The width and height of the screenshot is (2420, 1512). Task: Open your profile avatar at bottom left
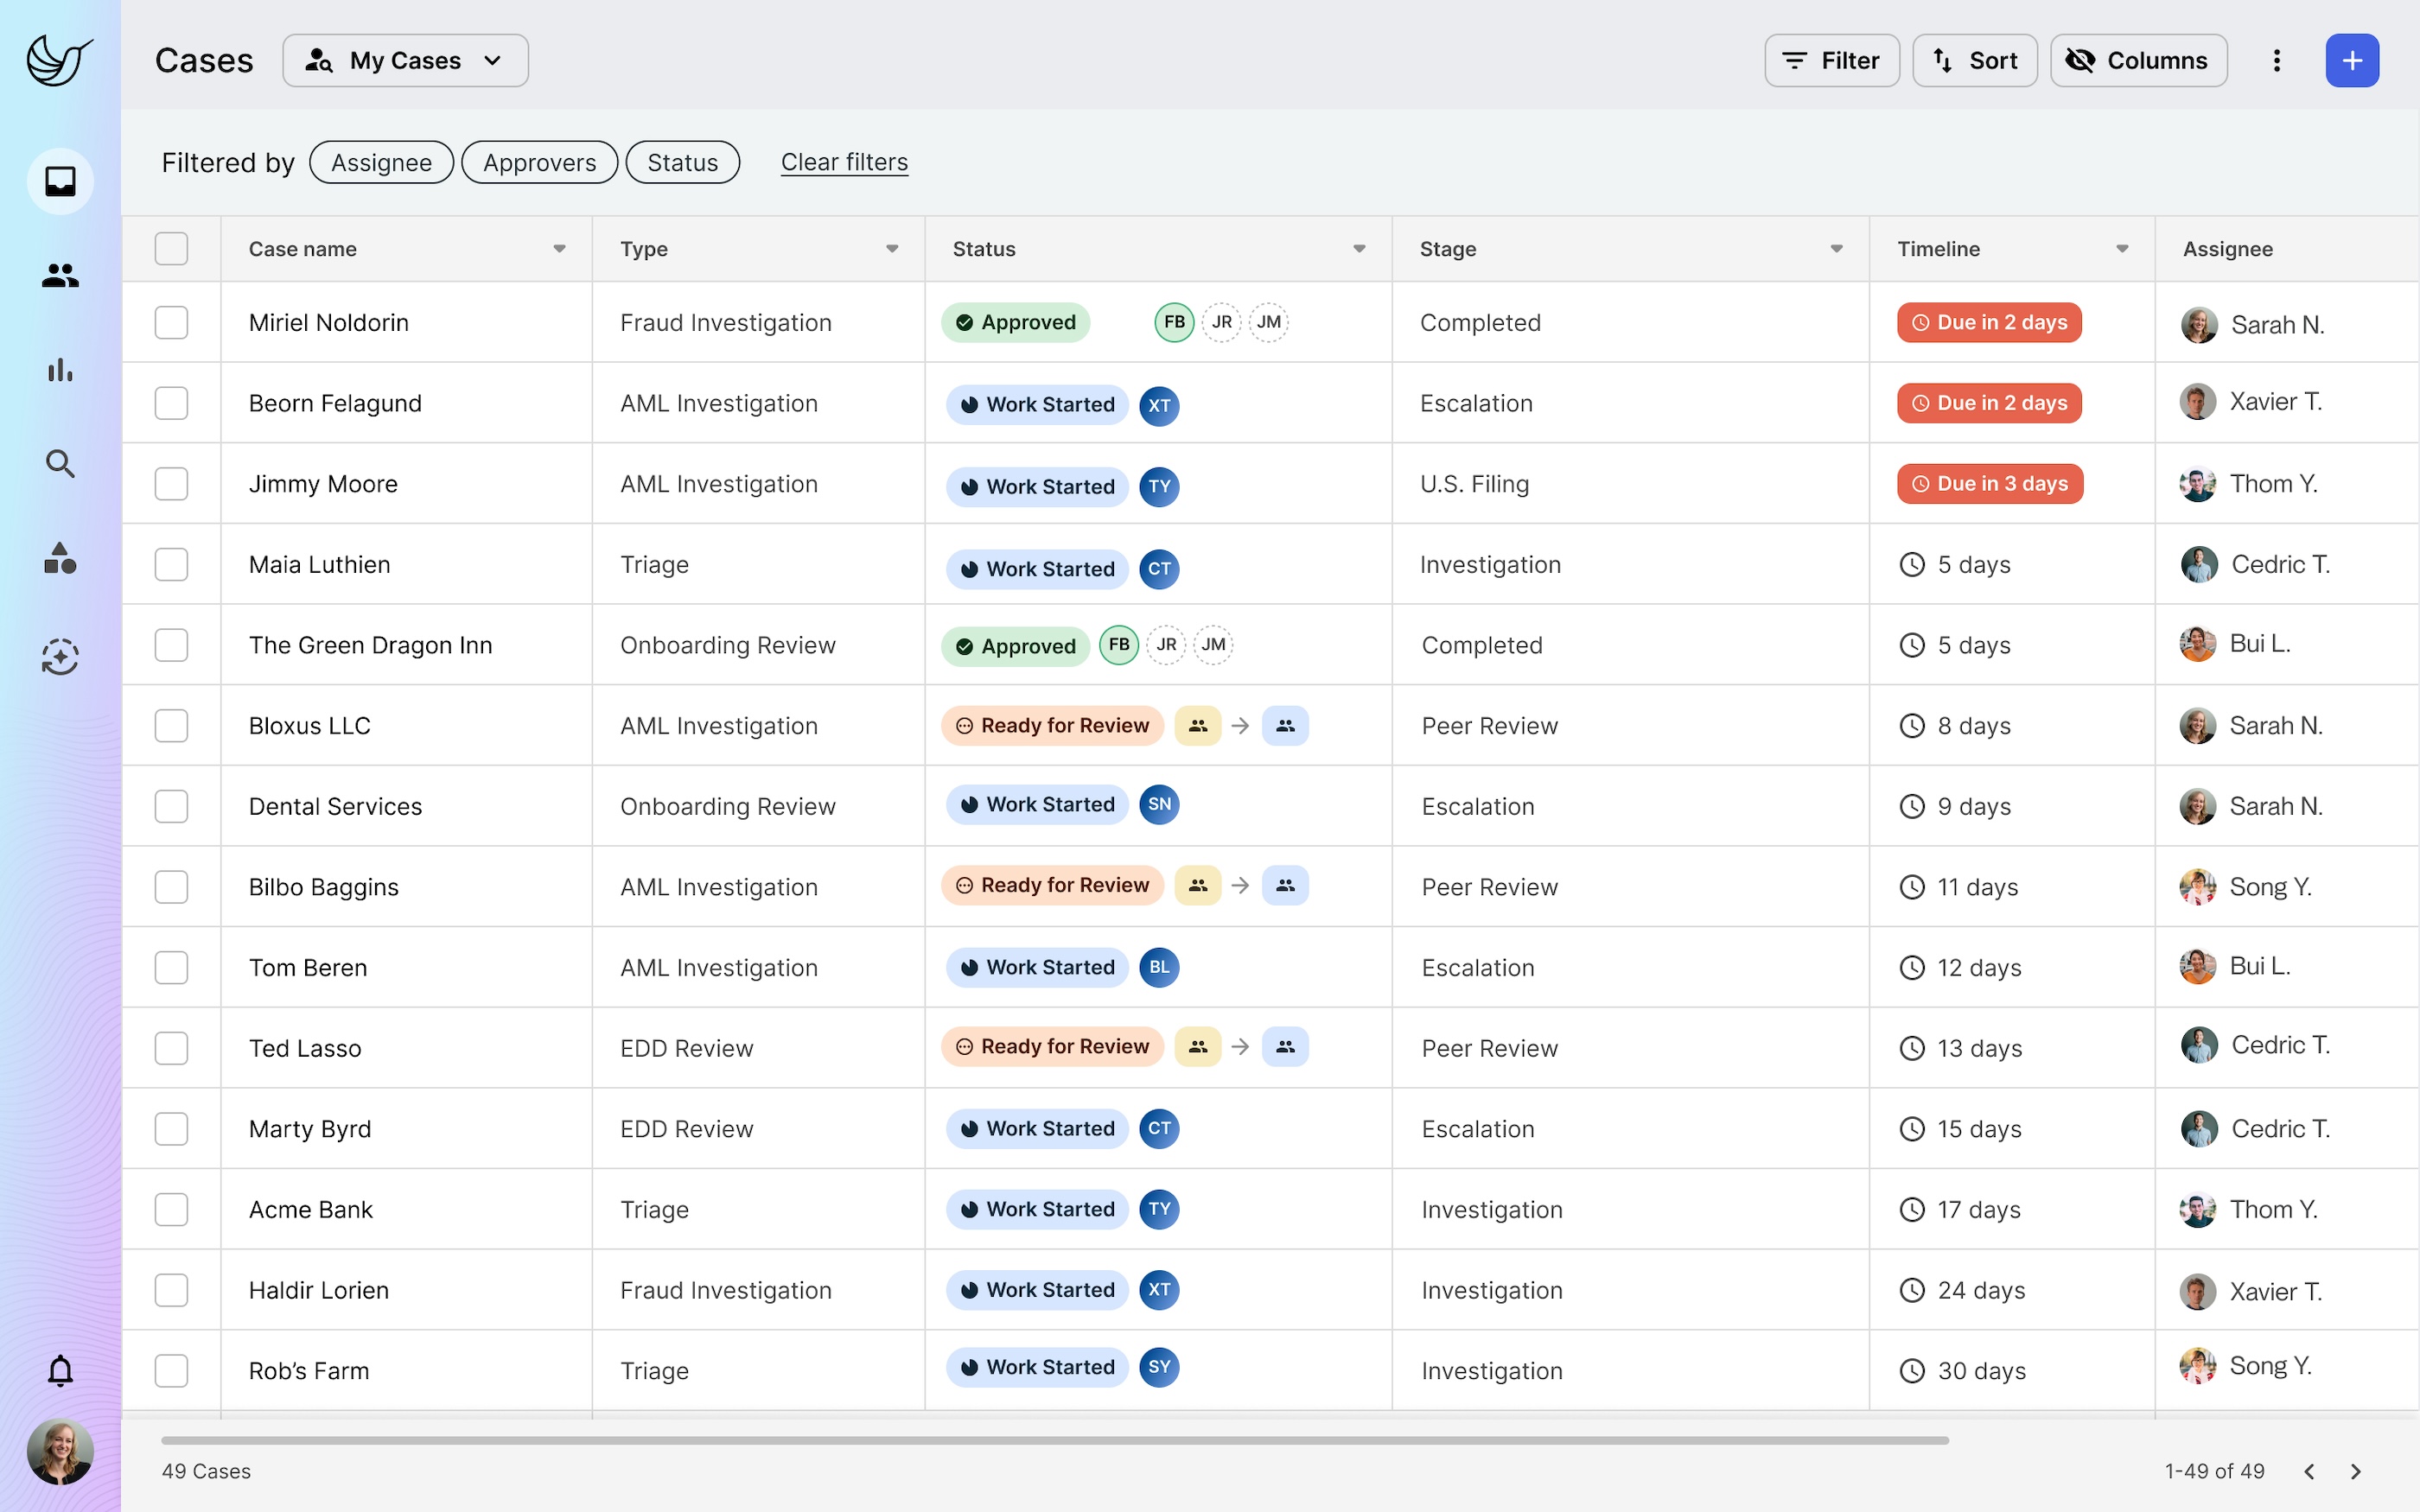tap(59, 1452)
